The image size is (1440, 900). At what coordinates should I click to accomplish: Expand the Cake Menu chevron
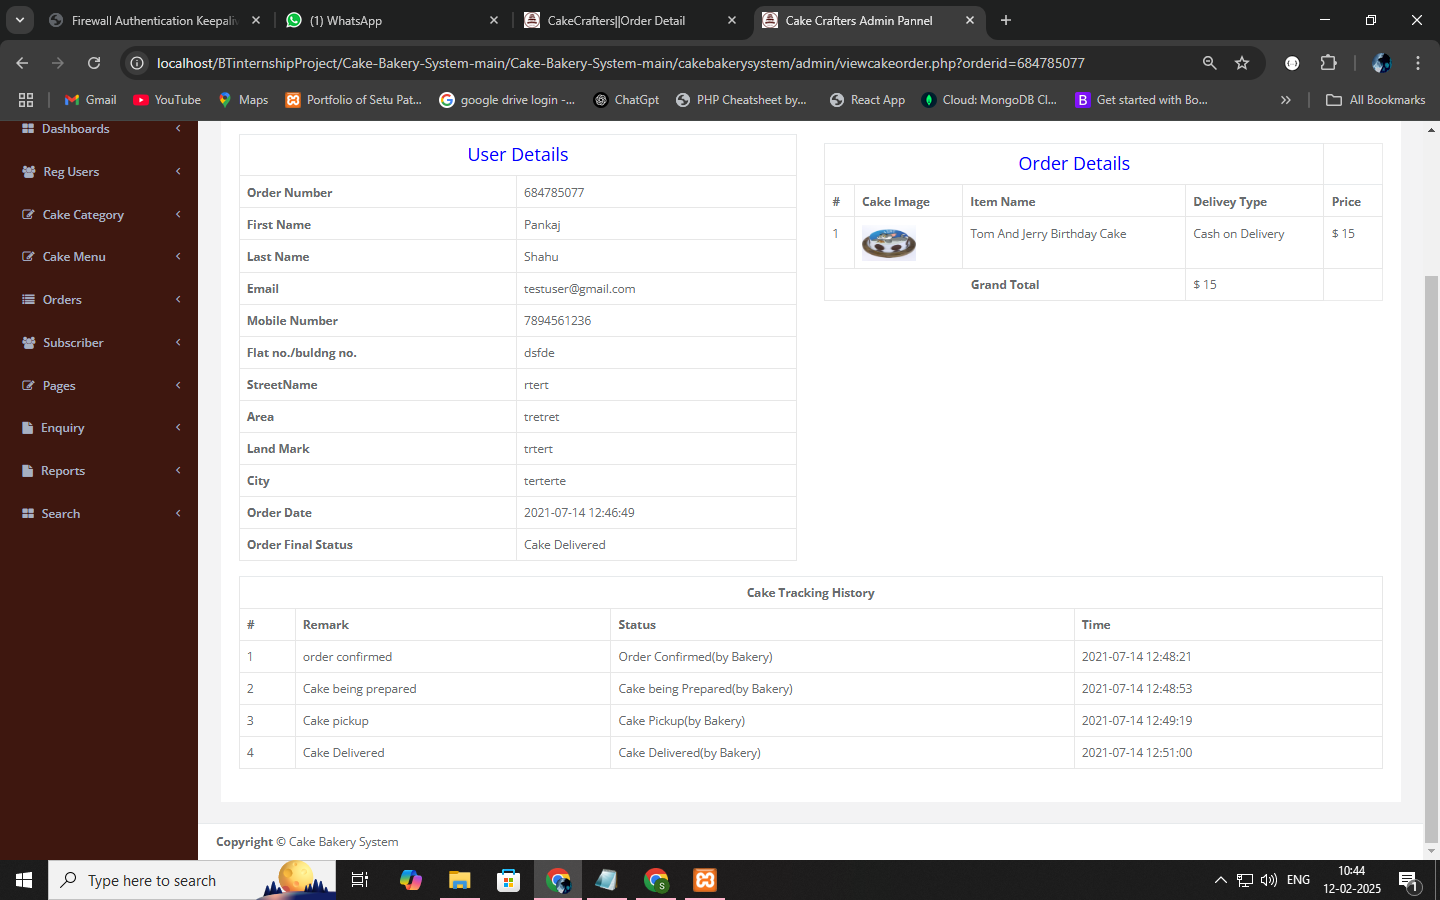pyautogui.click(x=178, y=257)
